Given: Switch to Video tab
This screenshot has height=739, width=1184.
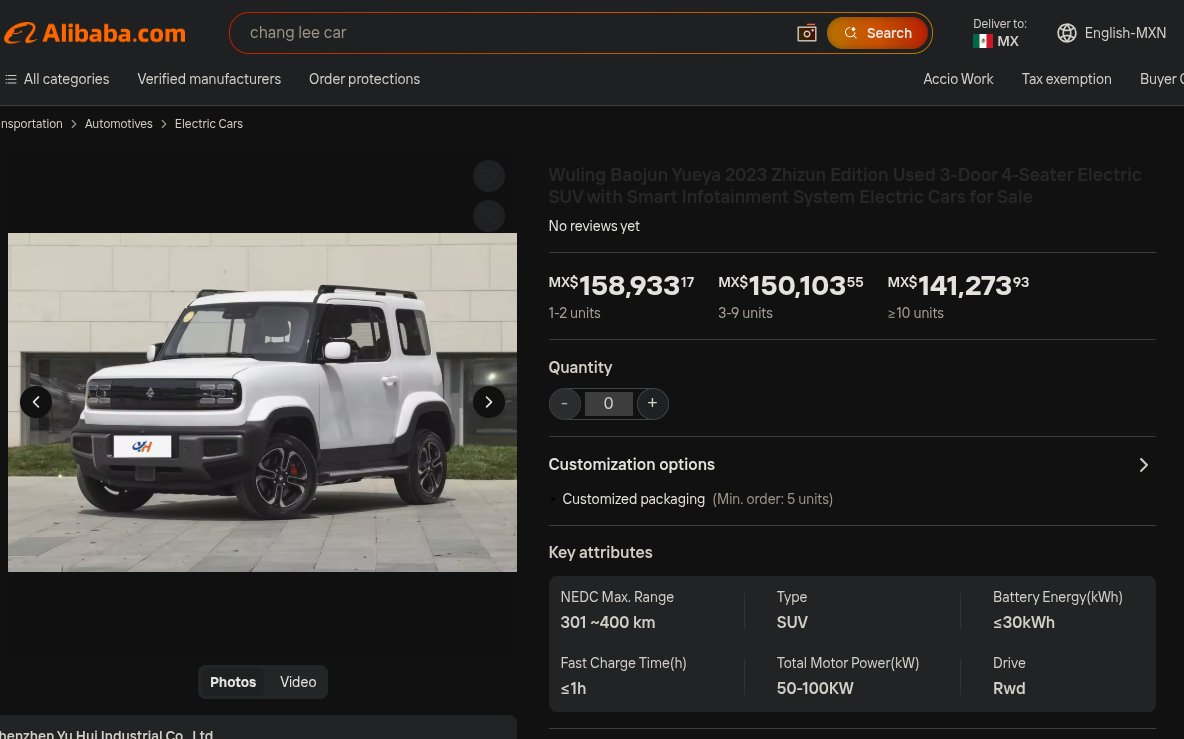Looking at the screenshot, I should 298,682.
